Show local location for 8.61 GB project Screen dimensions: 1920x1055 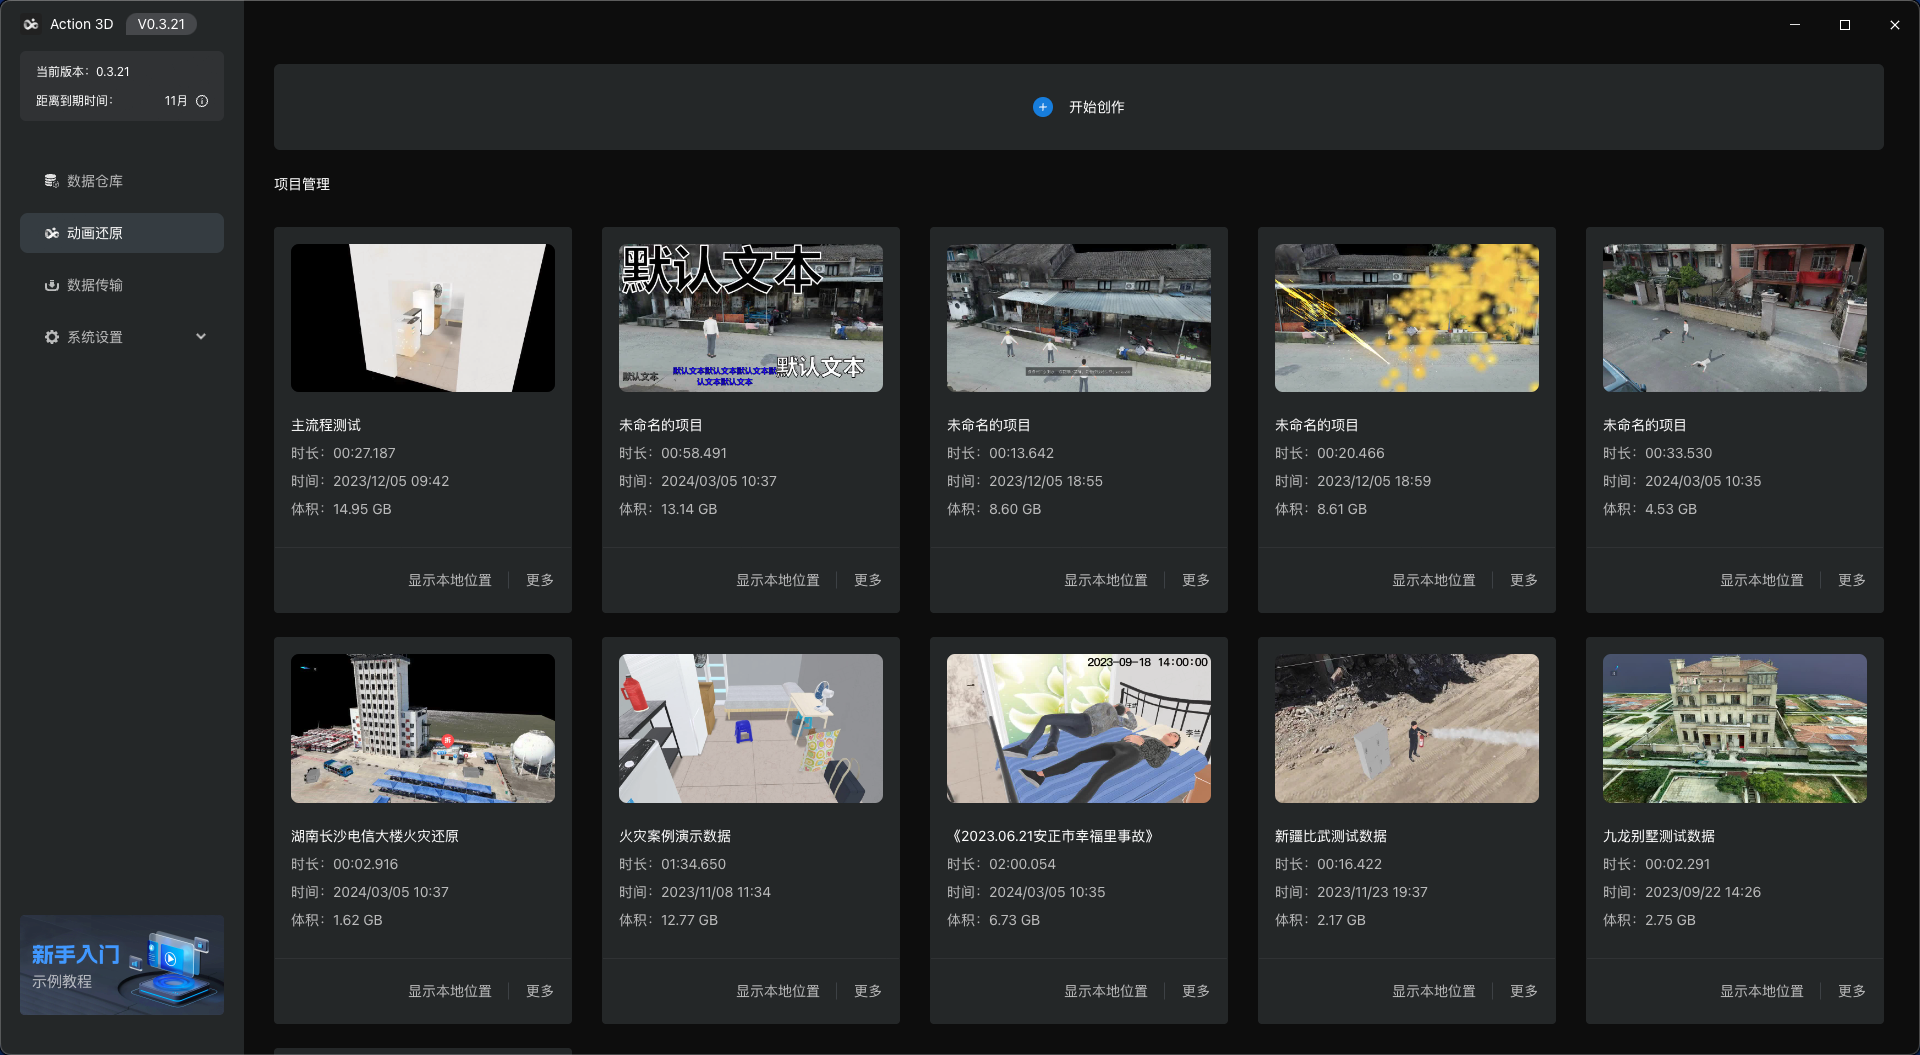[x=1433, y=580]
